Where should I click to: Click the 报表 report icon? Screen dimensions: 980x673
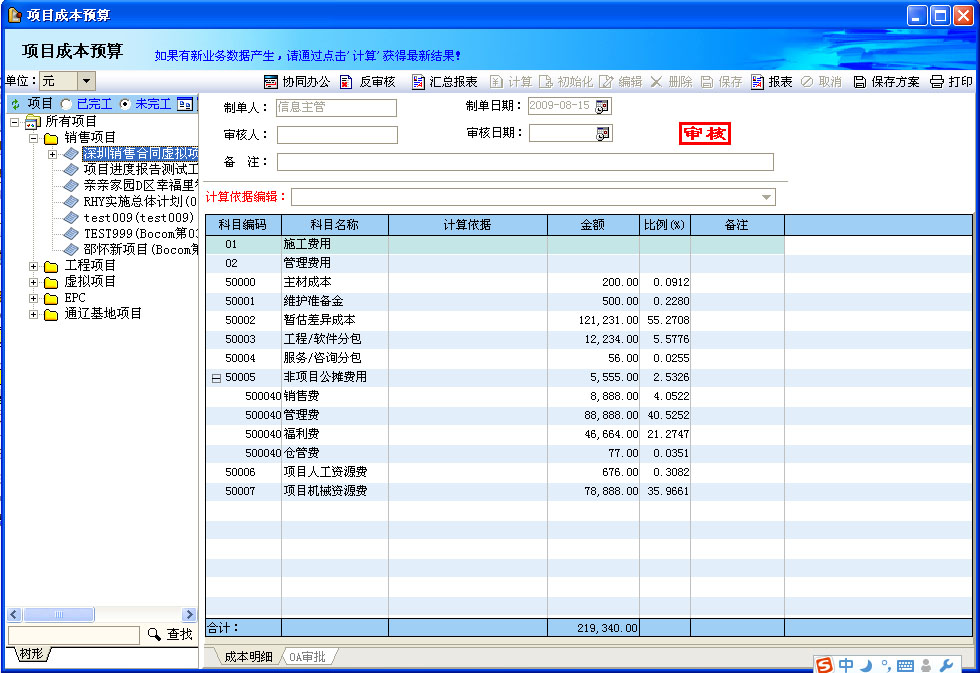(x=758, y=82)
